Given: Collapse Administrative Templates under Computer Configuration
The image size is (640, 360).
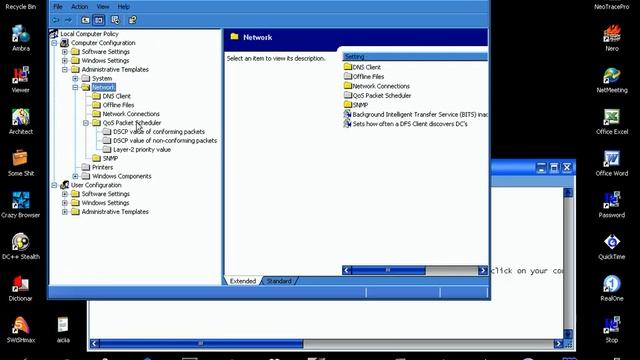Looking at the screenshot, I should tap(65, 70).
